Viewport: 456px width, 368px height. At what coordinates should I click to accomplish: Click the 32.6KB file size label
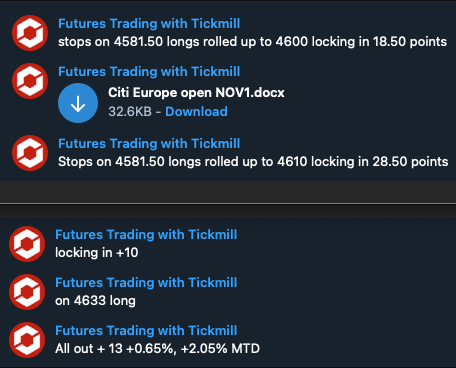point(130,112)
